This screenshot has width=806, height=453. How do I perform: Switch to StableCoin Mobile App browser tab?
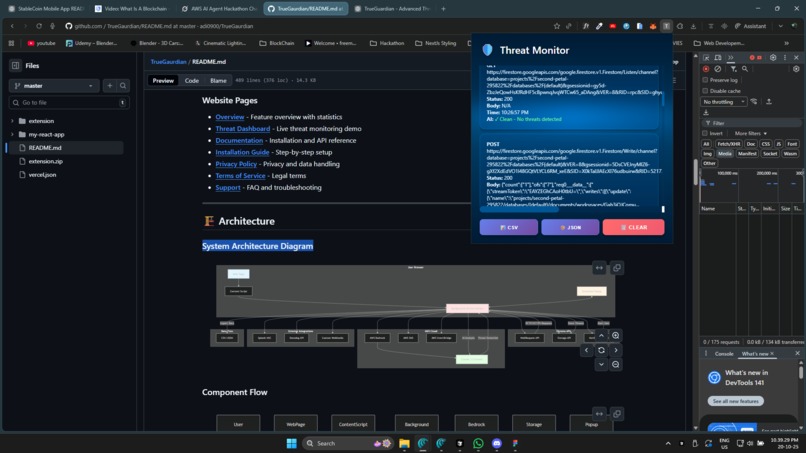(x=46, y=9)
